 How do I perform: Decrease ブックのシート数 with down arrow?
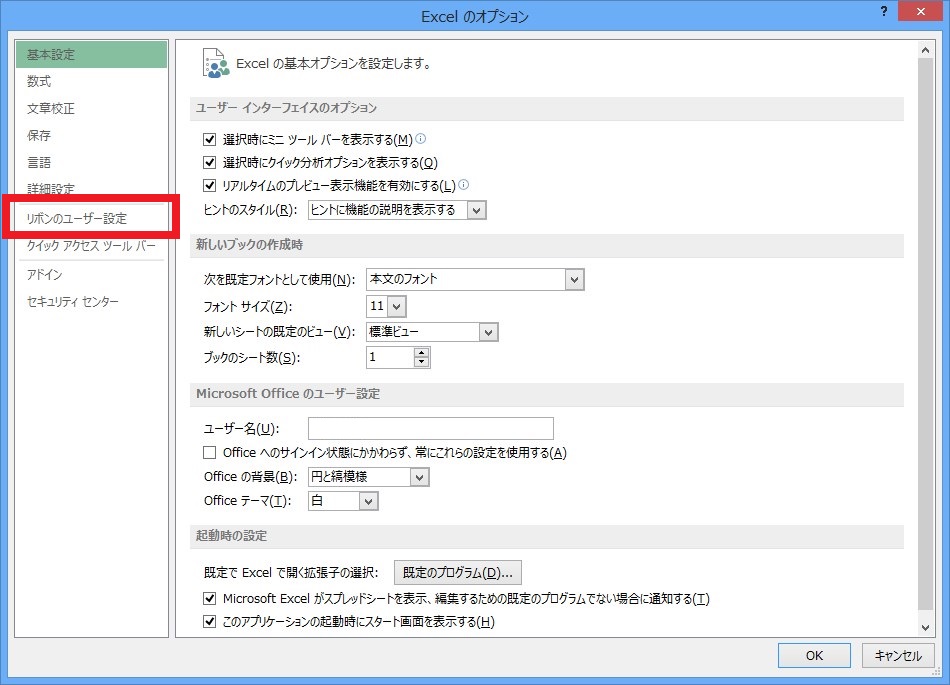click(422, 362)
